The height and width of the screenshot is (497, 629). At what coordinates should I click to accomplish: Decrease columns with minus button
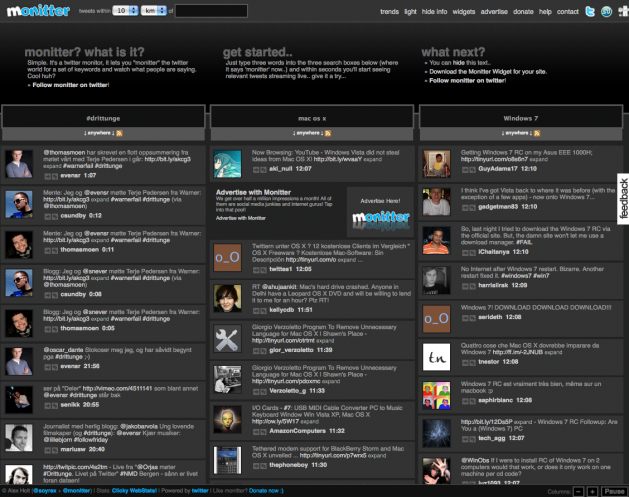578,491
